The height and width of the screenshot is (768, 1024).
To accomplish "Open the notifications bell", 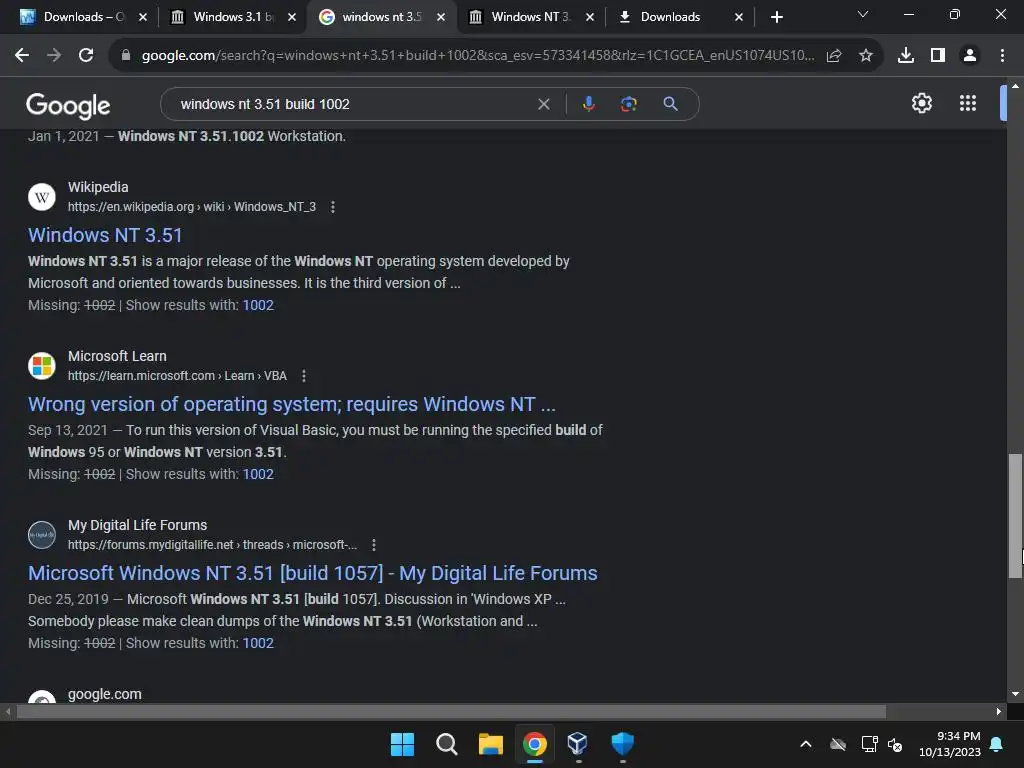I will (997, 744).
